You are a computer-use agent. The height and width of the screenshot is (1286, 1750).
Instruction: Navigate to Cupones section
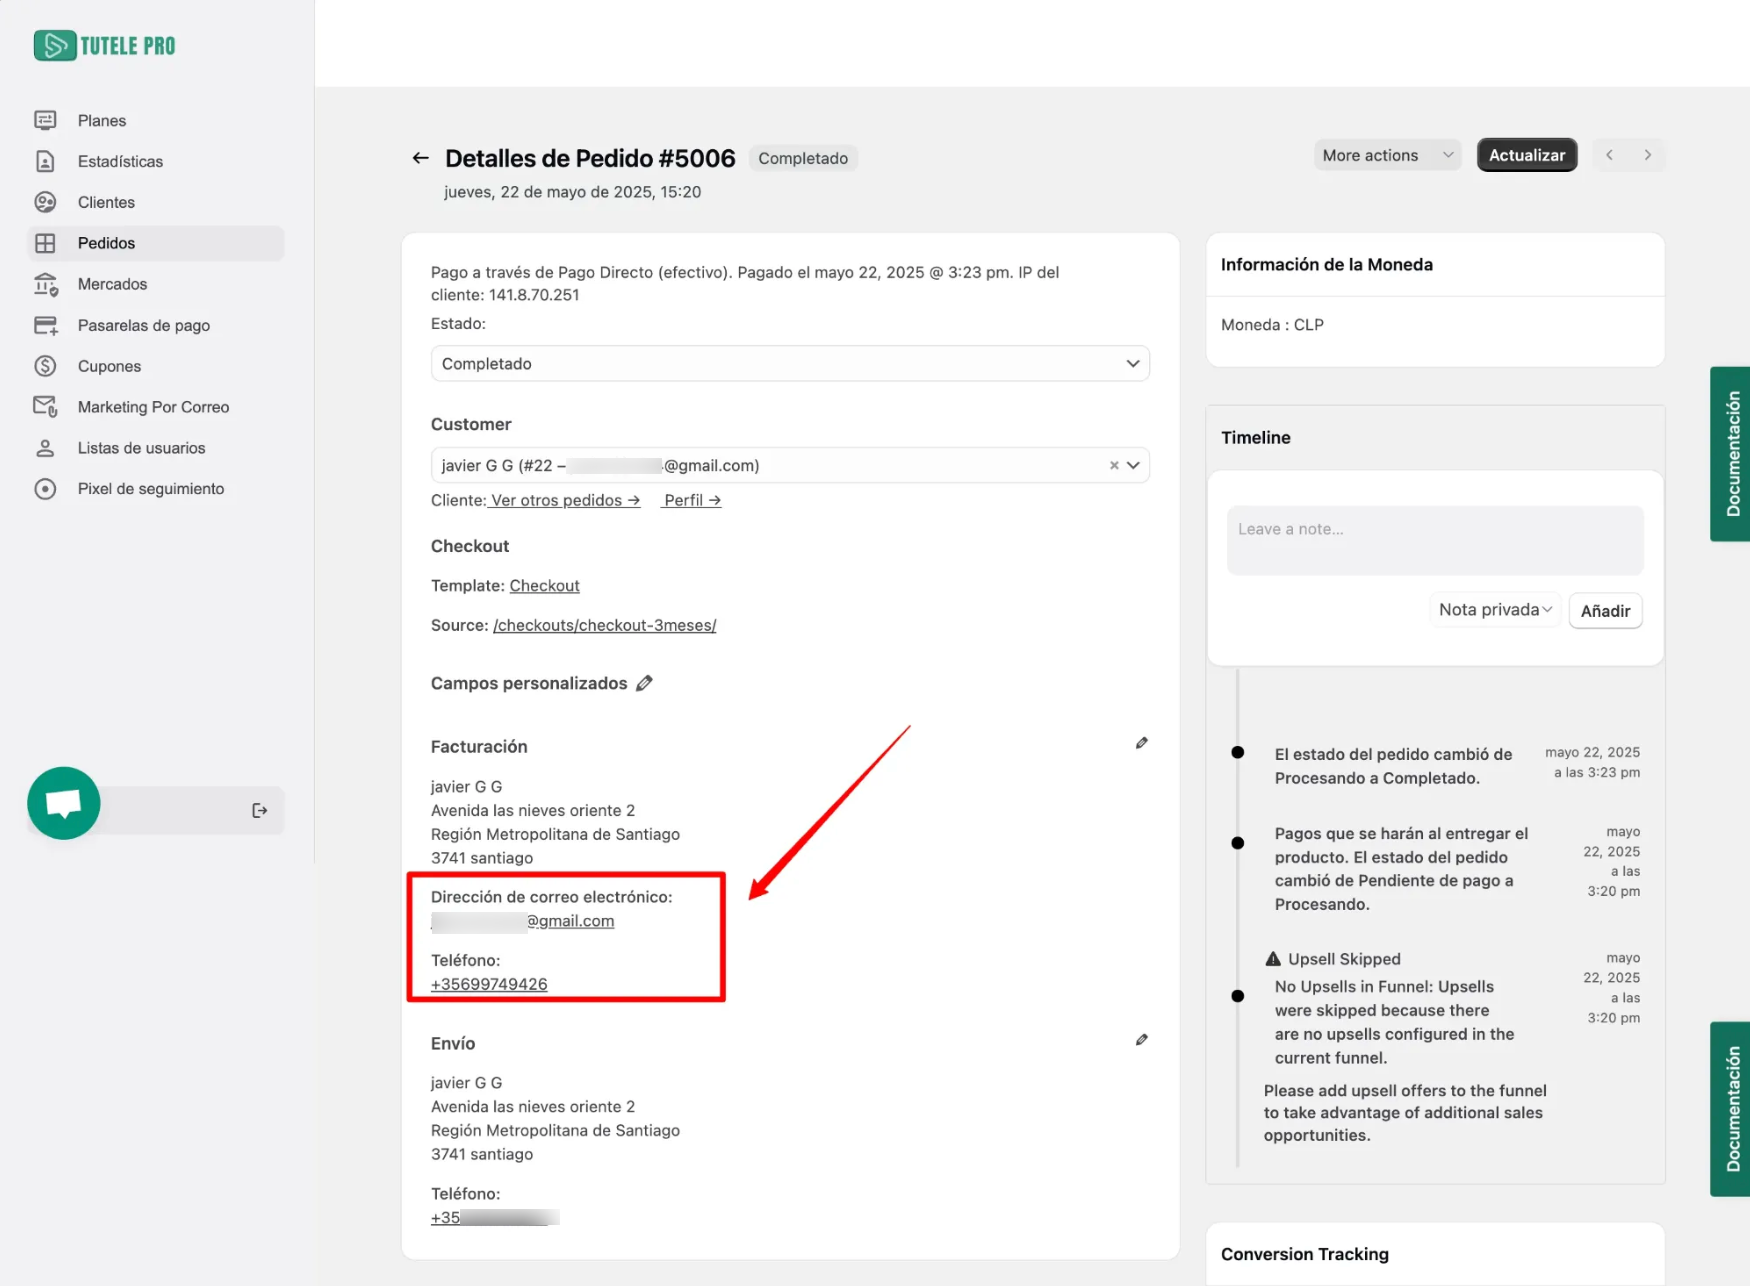click(109, 366)
